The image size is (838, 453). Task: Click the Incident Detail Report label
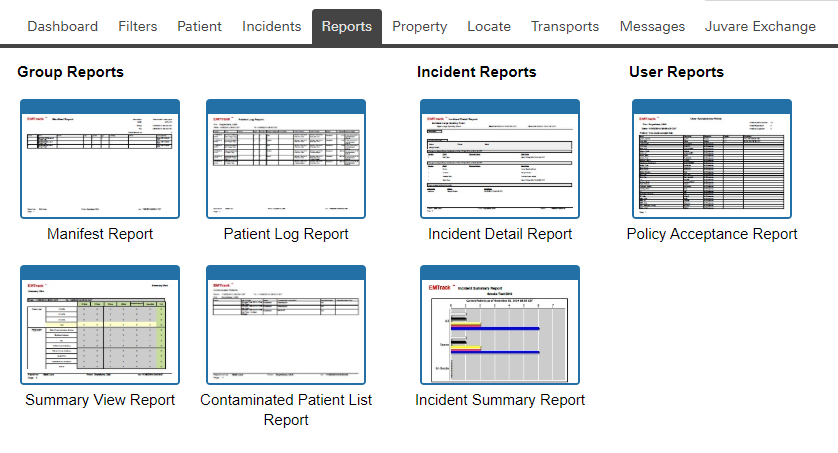(x=500, y=234)
